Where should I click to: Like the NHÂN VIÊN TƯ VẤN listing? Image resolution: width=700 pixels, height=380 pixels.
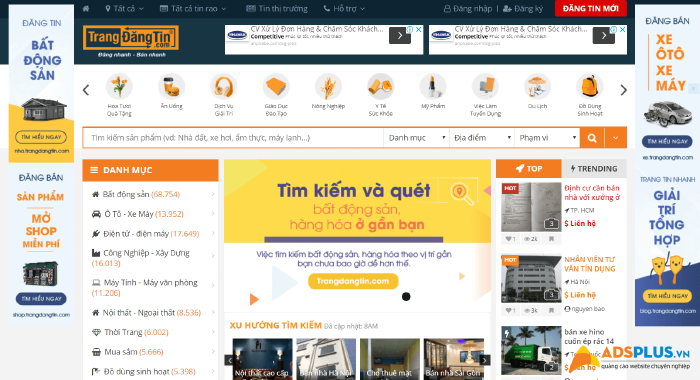[x=510, y=310]
